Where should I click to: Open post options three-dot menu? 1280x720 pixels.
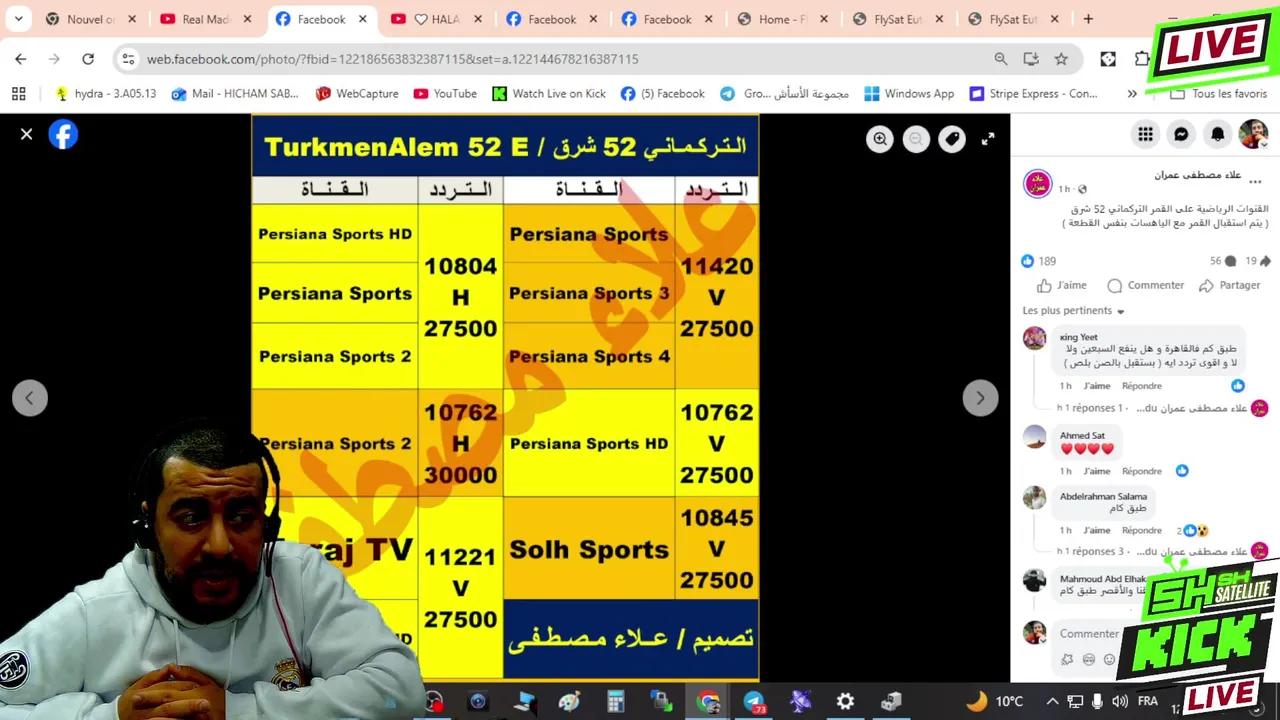click(x=1255, y=182)
